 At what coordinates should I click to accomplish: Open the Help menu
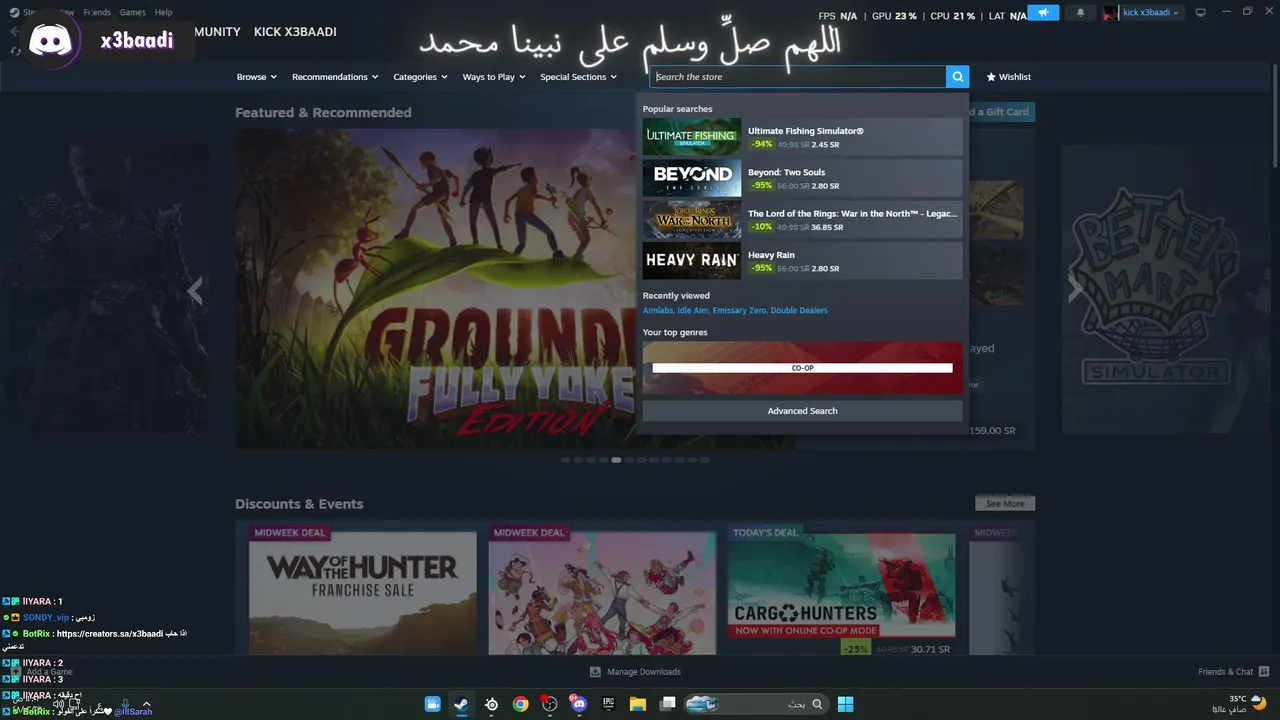click(163, 12)
